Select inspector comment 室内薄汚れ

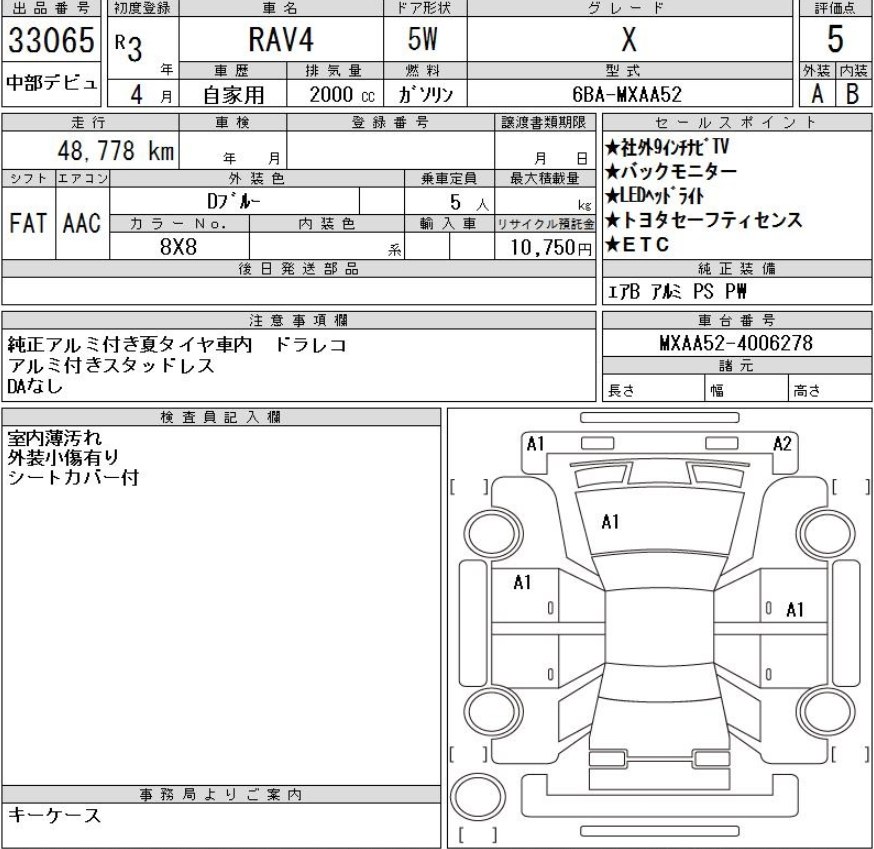pyautogui.click(x=55, y=438)
